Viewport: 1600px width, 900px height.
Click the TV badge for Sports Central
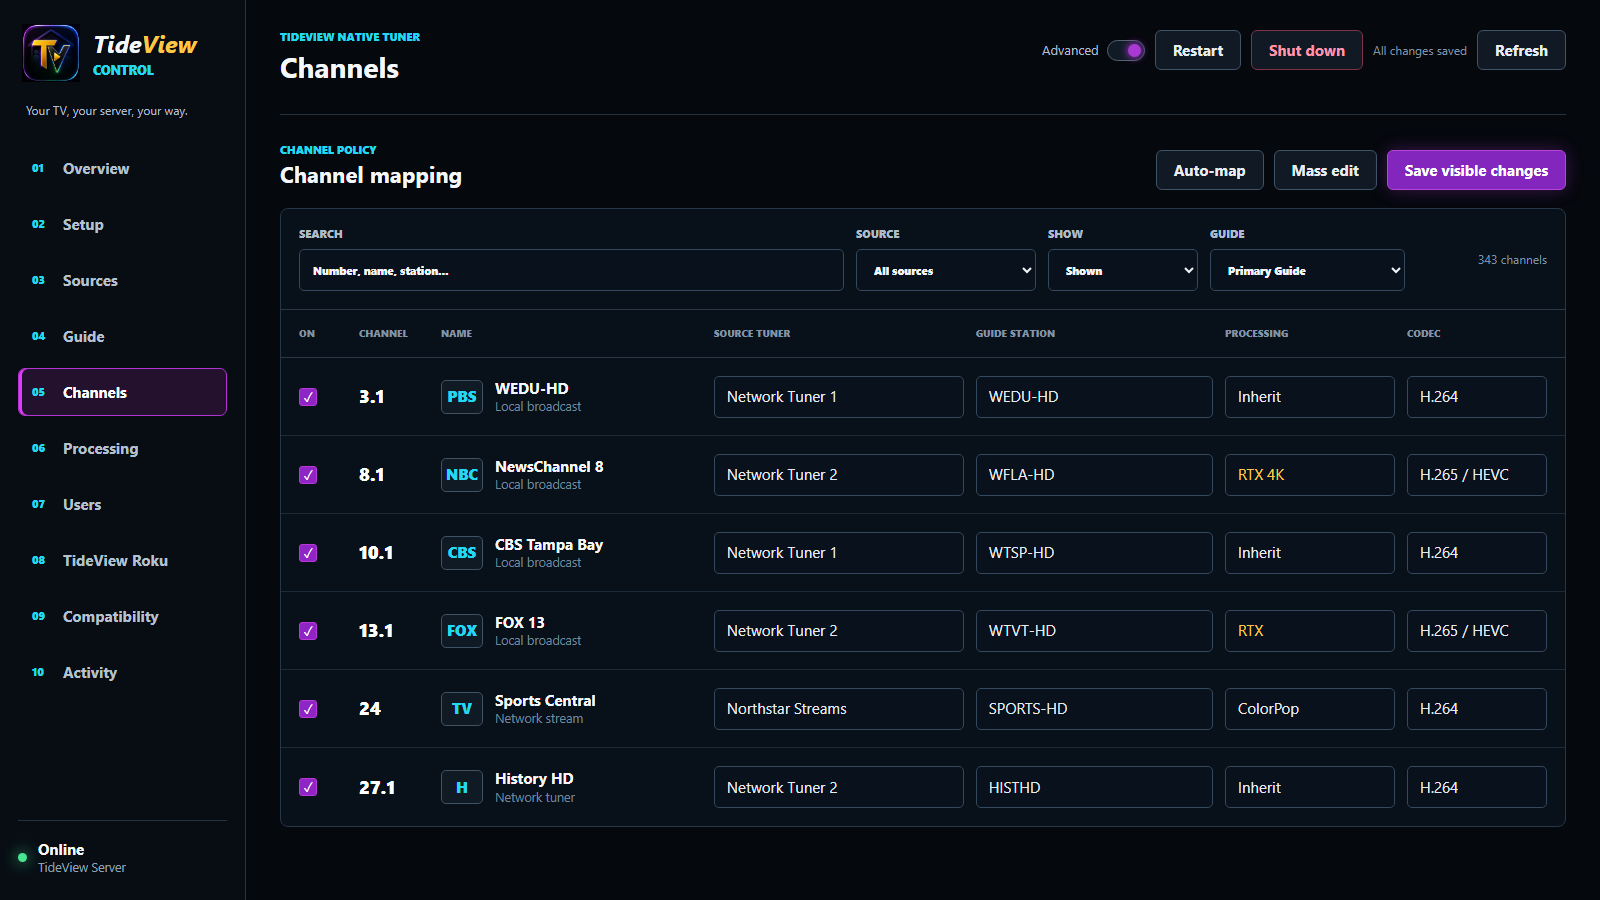(462, 709)
